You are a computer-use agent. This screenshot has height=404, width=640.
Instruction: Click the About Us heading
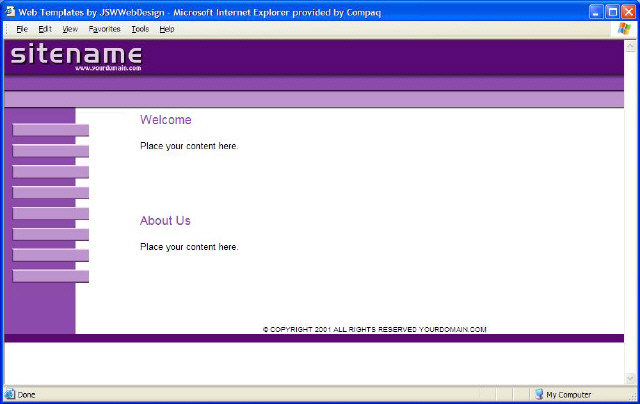coord(165,221)
